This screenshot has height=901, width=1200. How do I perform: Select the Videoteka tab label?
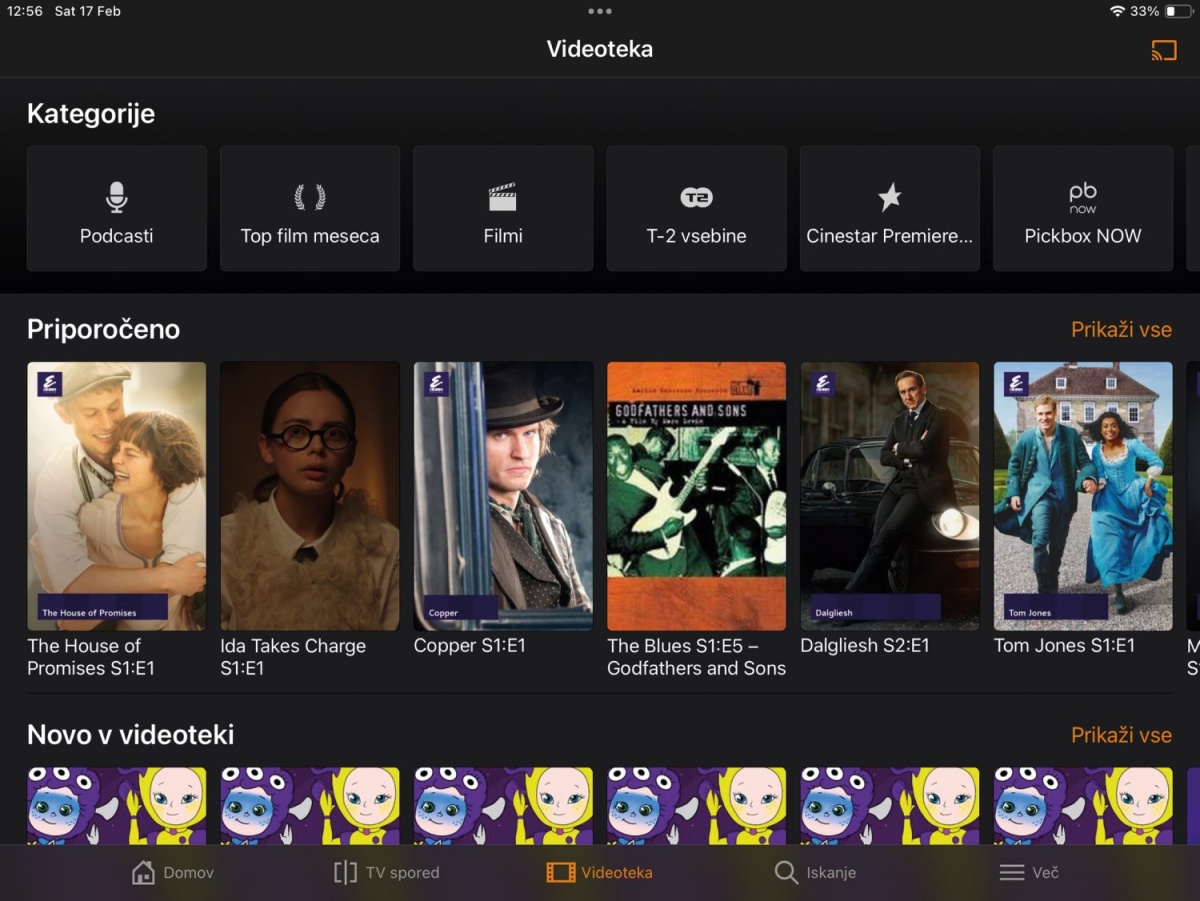(617, 873)
